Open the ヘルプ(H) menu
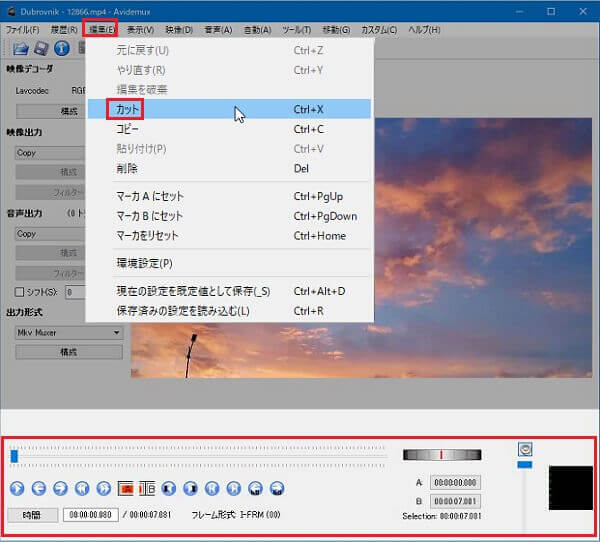Viewport: 600px width, 542px height. coord(424,30)
